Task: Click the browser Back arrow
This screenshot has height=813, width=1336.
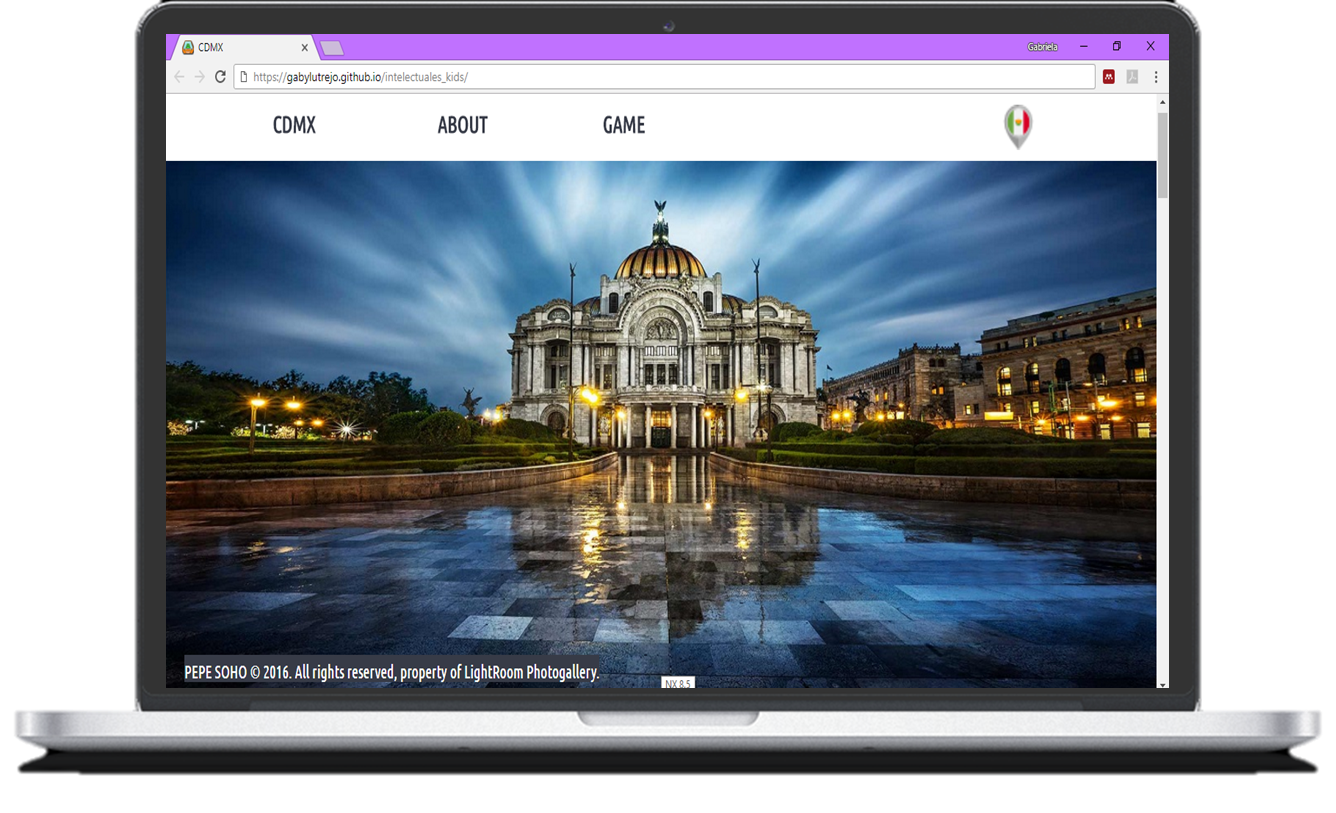Action: tap(179, 77)
